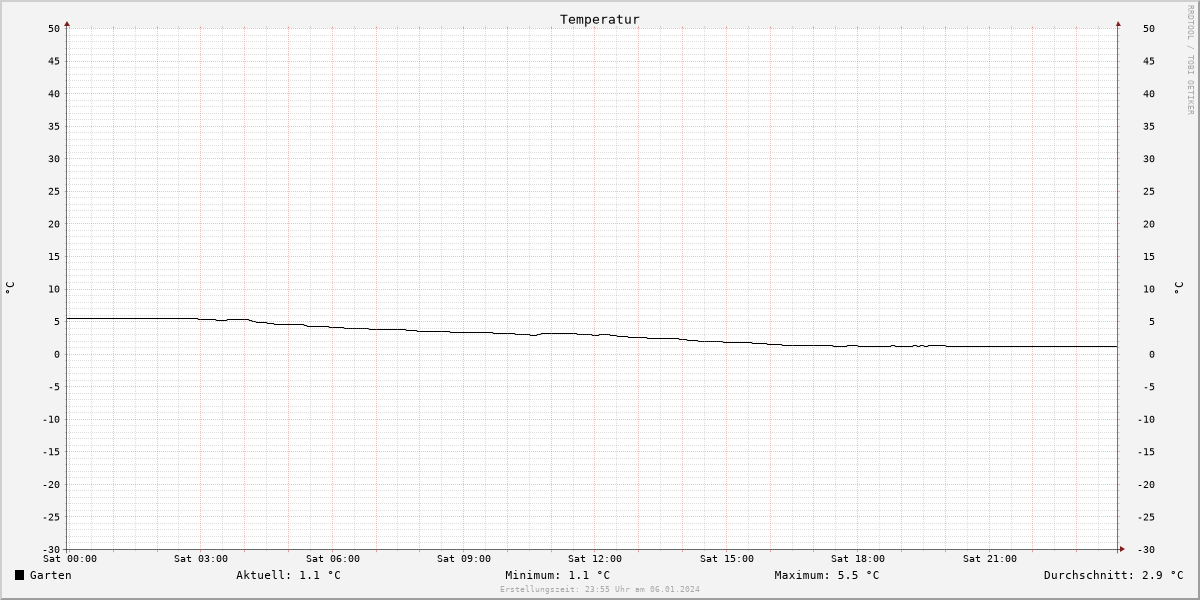Click the 'Aktuell: 1.1 °C' value
The width and height of the screenshot is (1200, 600).
(288, 575)
